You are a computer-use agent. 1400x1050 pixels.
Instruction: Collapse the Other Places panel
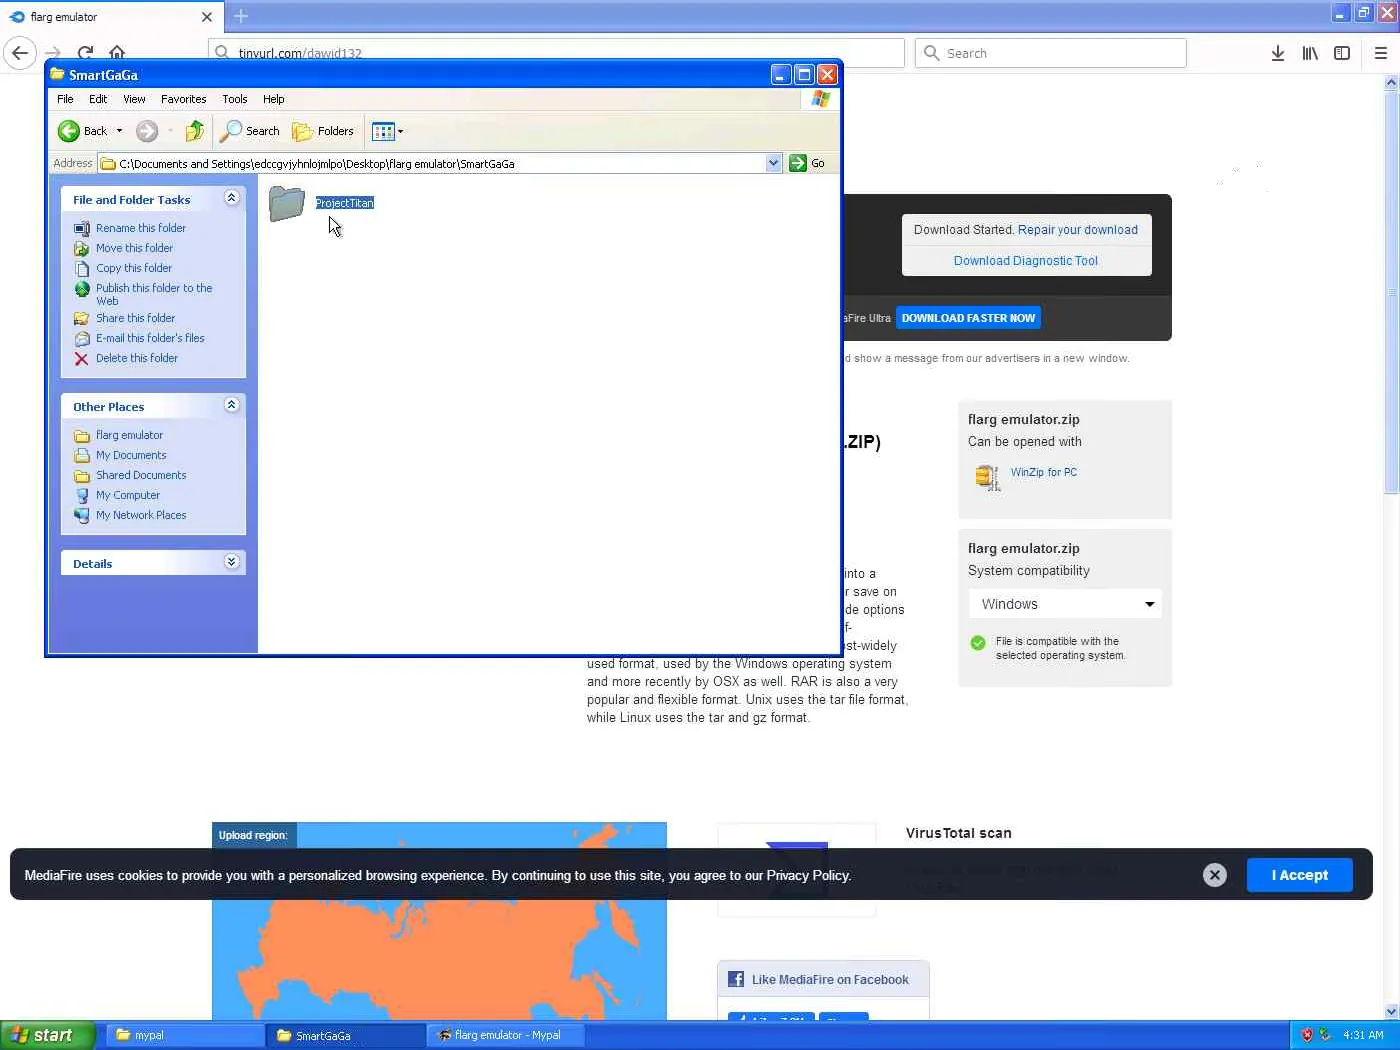click(x=232, y=405)
